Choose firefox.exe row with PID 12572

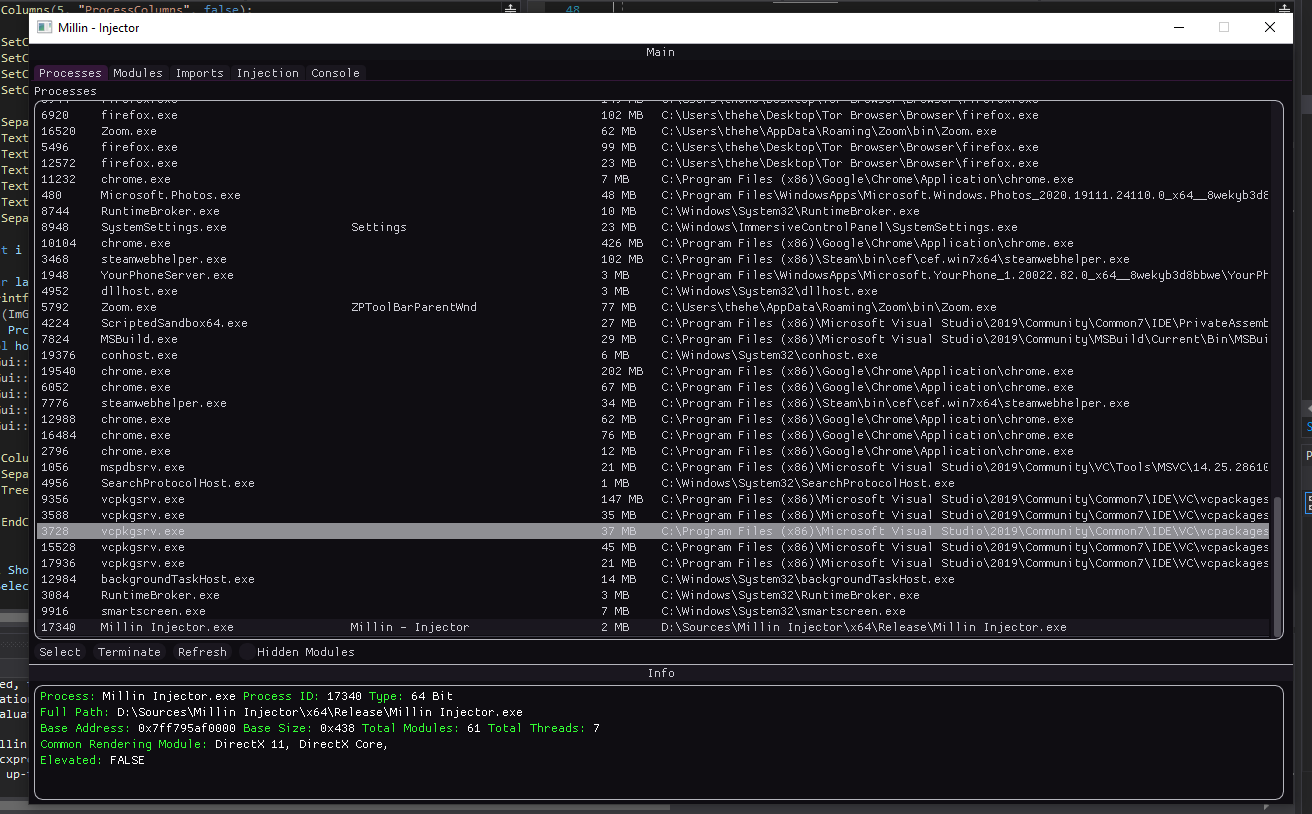coord(654,163)
